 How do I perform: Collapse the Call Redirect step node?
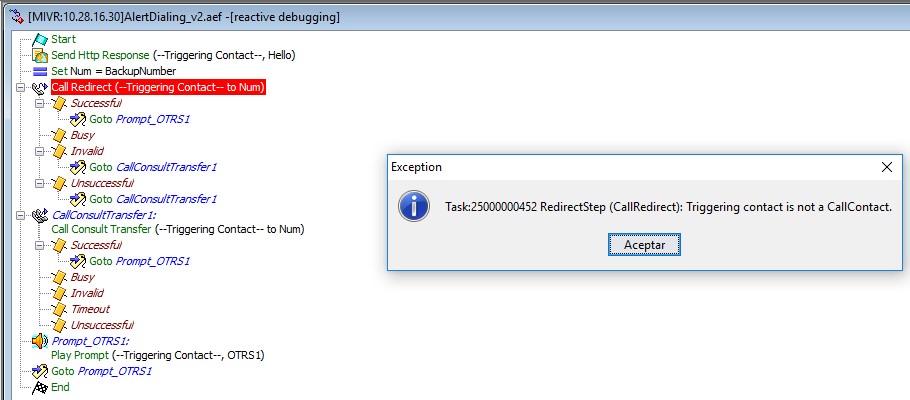(x=21, y=88)
